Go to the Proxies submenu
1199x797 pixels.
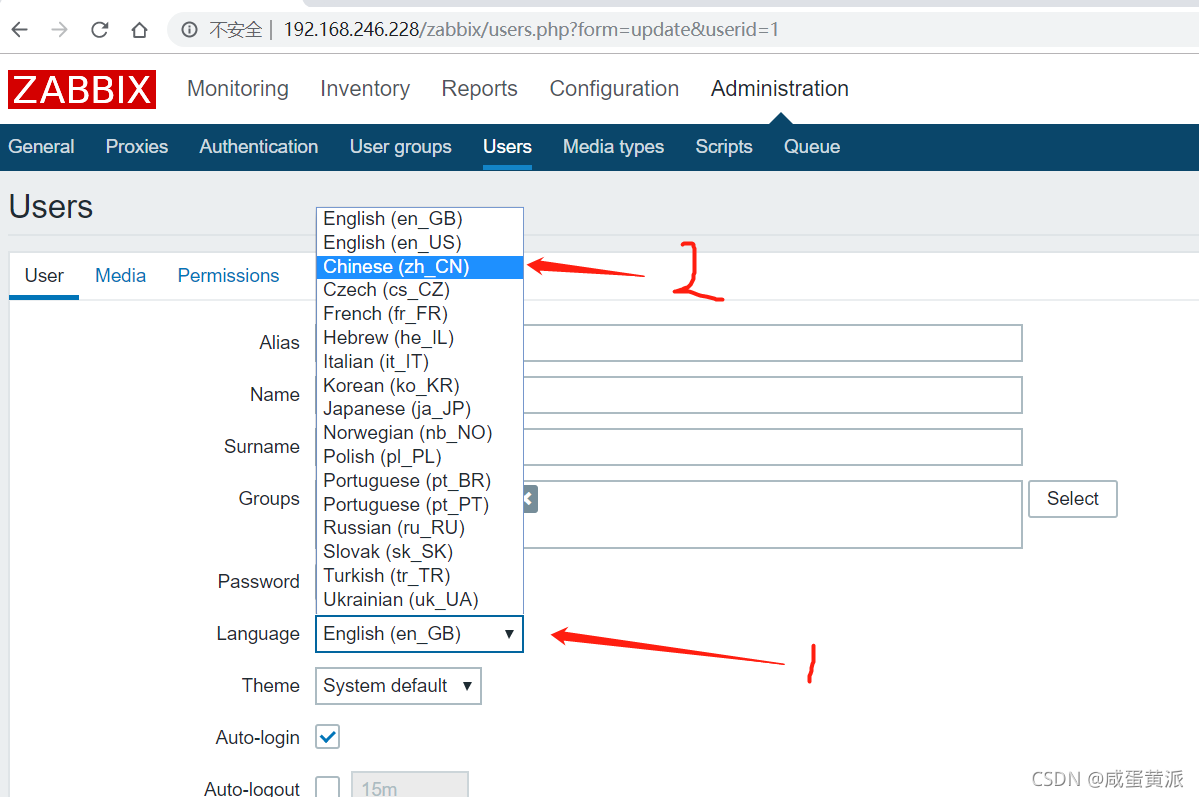pyautogui.click(x=137, y=147)
